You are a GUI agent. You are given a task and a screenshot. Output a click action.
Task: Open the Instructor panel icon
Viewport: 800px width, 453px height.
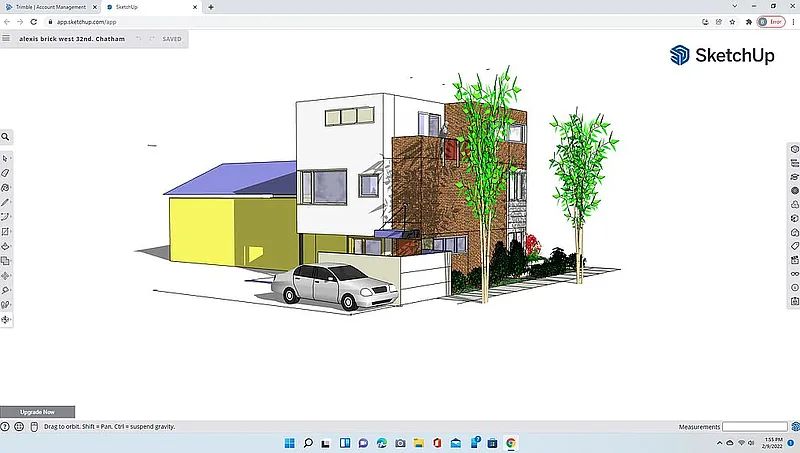794,175
